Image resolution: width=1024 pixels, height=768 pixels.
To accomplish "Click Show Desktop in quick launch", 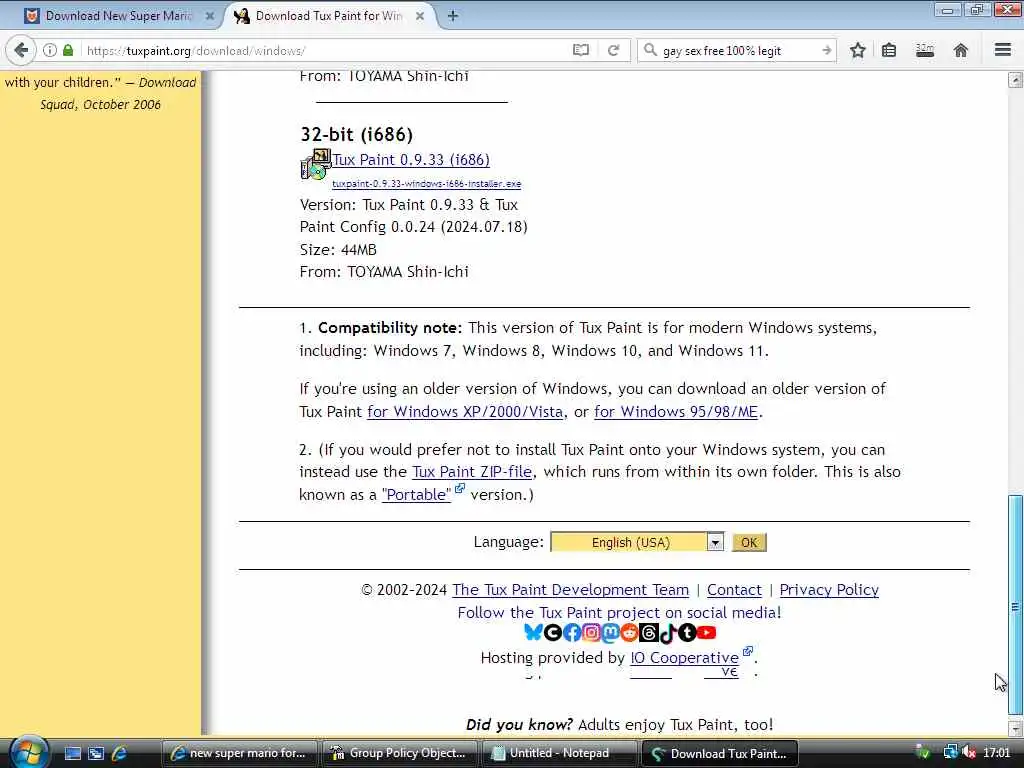I will 72,753.
